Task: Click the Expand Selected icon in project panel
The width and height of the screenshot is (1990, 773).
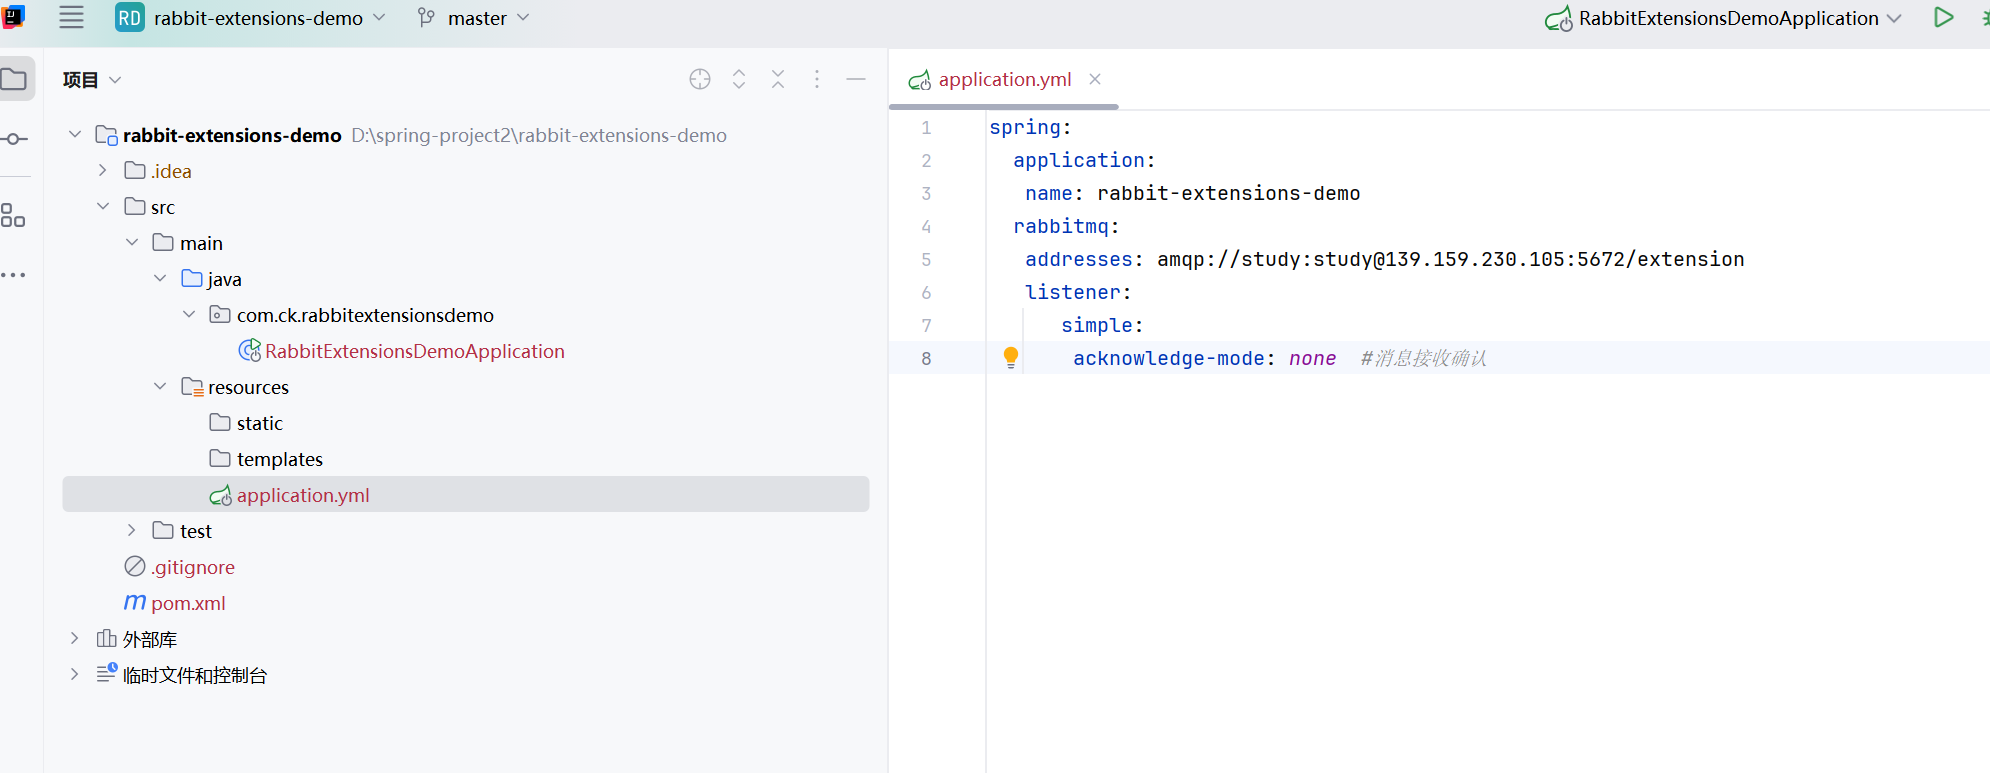Action: click(x=739, y=79)
